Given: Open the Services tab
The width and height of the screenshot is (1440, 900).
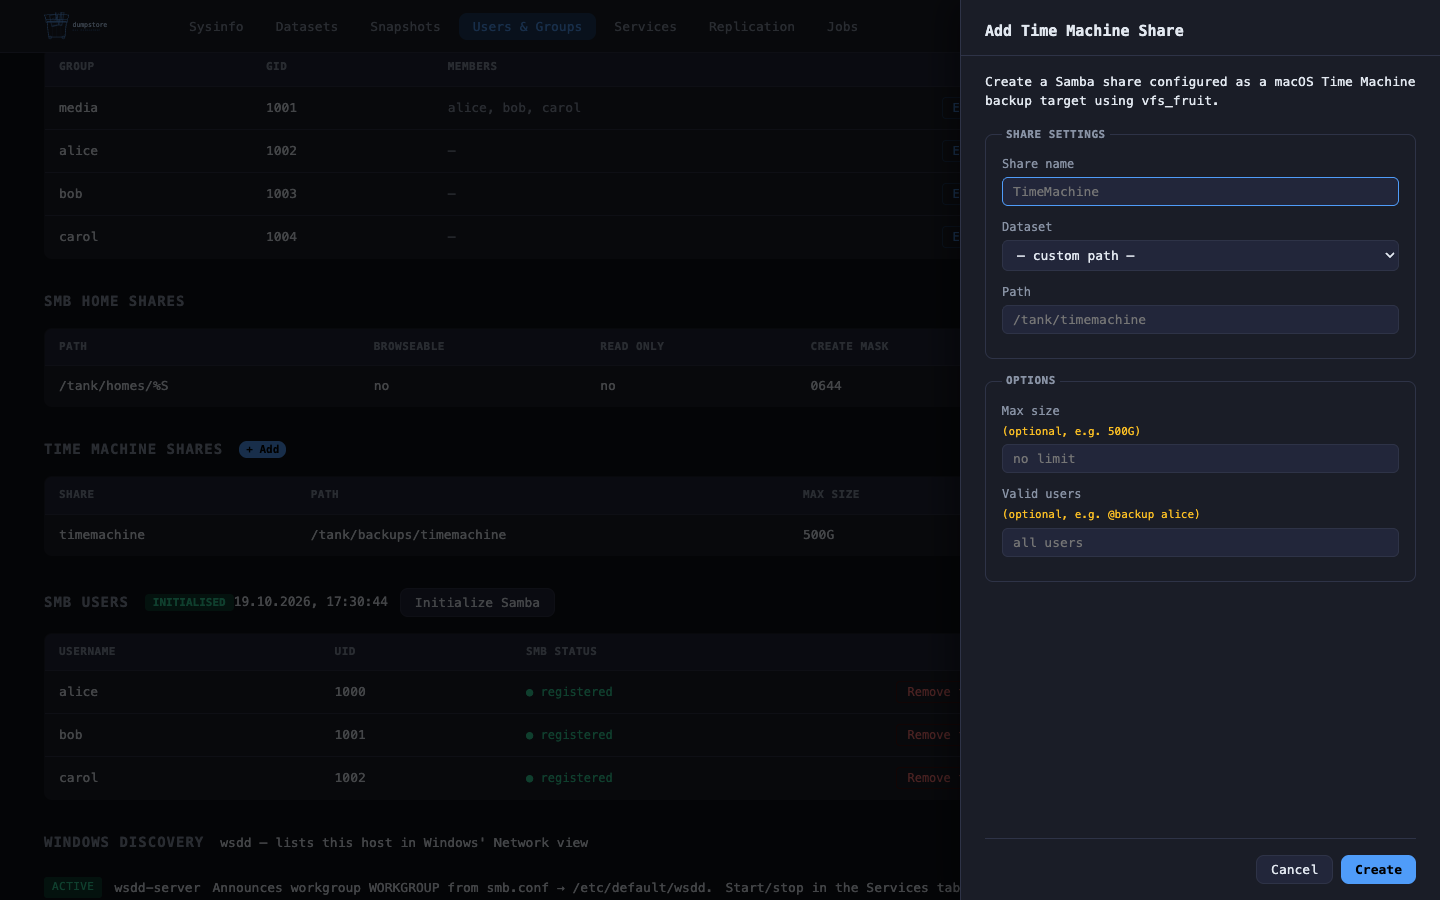Looking at the screenshot, I should coord(645,27).
